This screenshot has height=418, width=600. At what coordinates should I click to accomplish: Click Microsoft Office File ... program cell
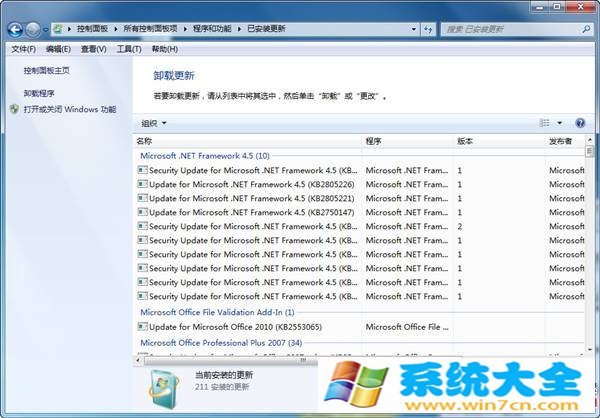tap(407, 327)
